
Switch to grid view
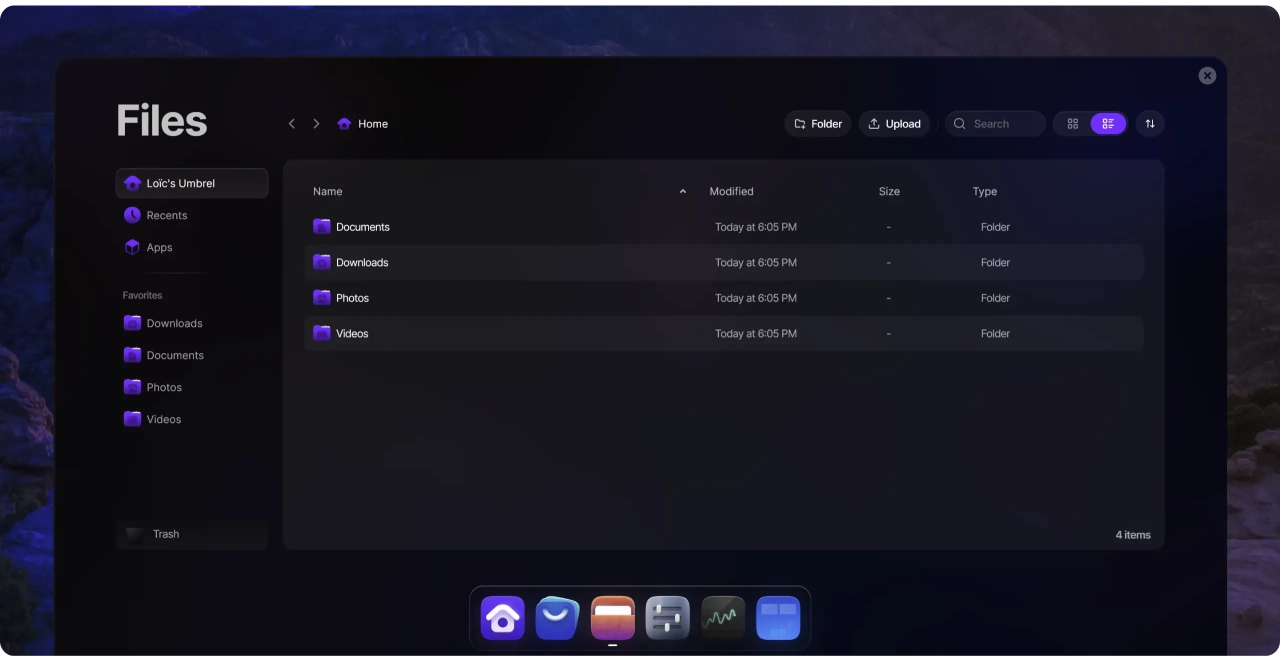pos(1072,124)
